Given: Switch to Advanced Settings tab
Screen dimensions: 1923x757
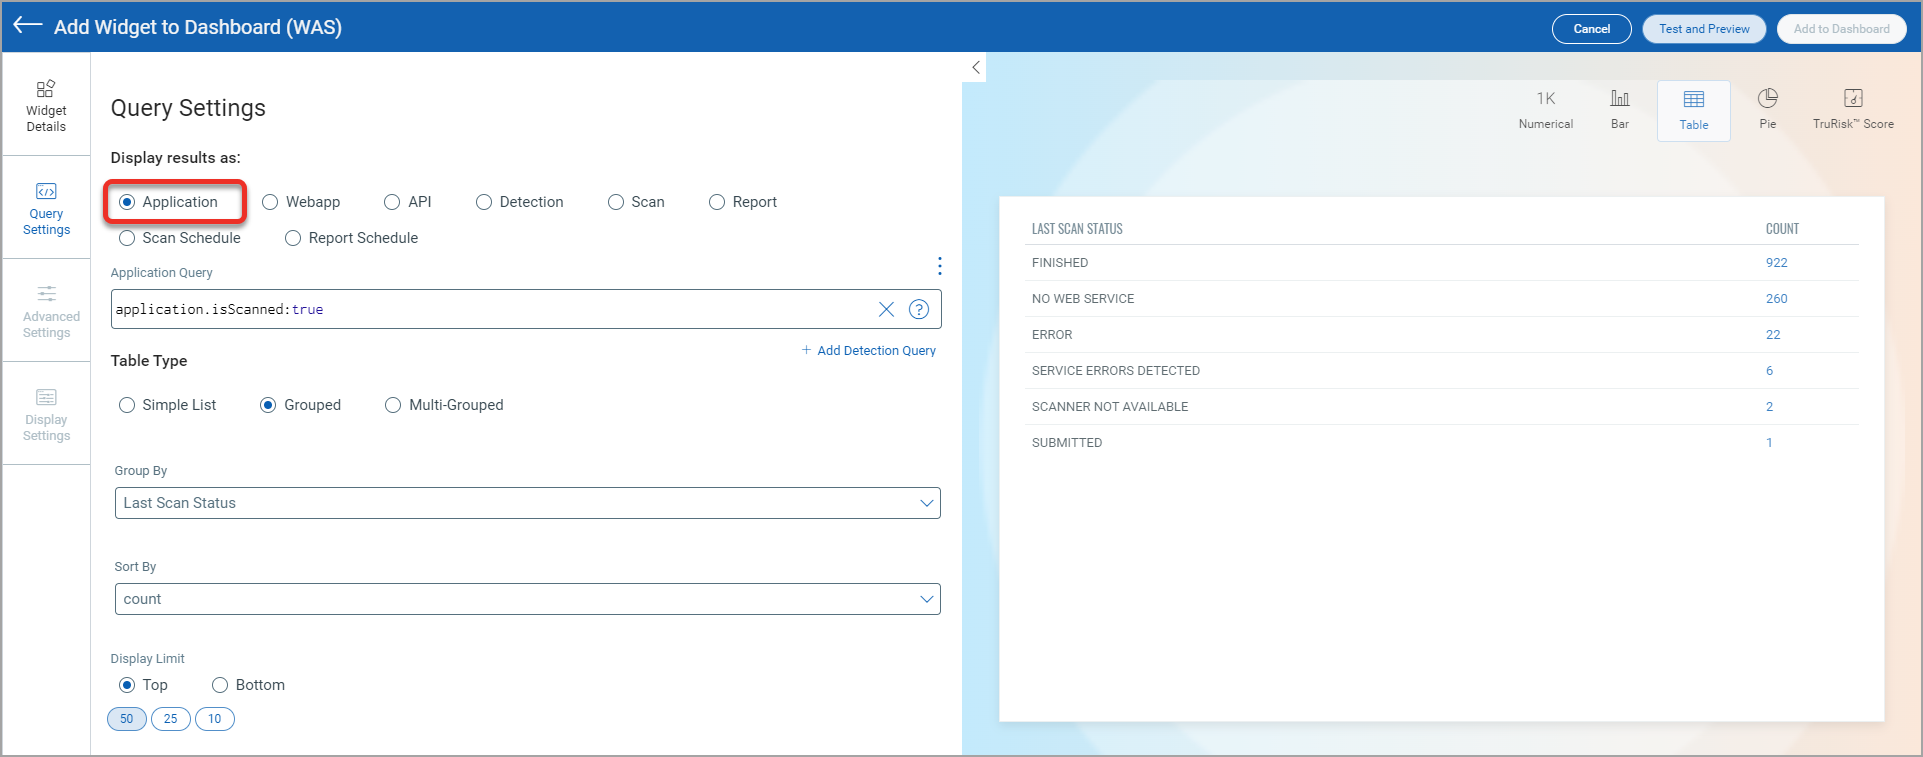Looking at the screenshot, I should [x=46, y=311].
